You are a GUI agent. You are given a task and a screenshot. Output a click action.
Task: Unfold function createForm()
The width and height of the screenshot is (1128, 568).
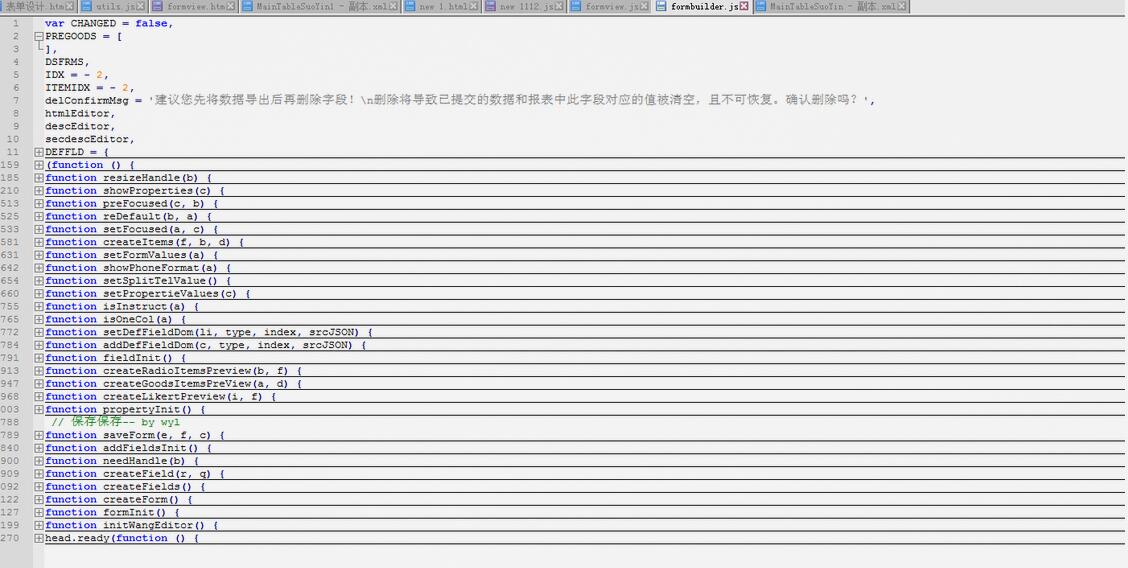pyautogui.click(x=39, y=500)
